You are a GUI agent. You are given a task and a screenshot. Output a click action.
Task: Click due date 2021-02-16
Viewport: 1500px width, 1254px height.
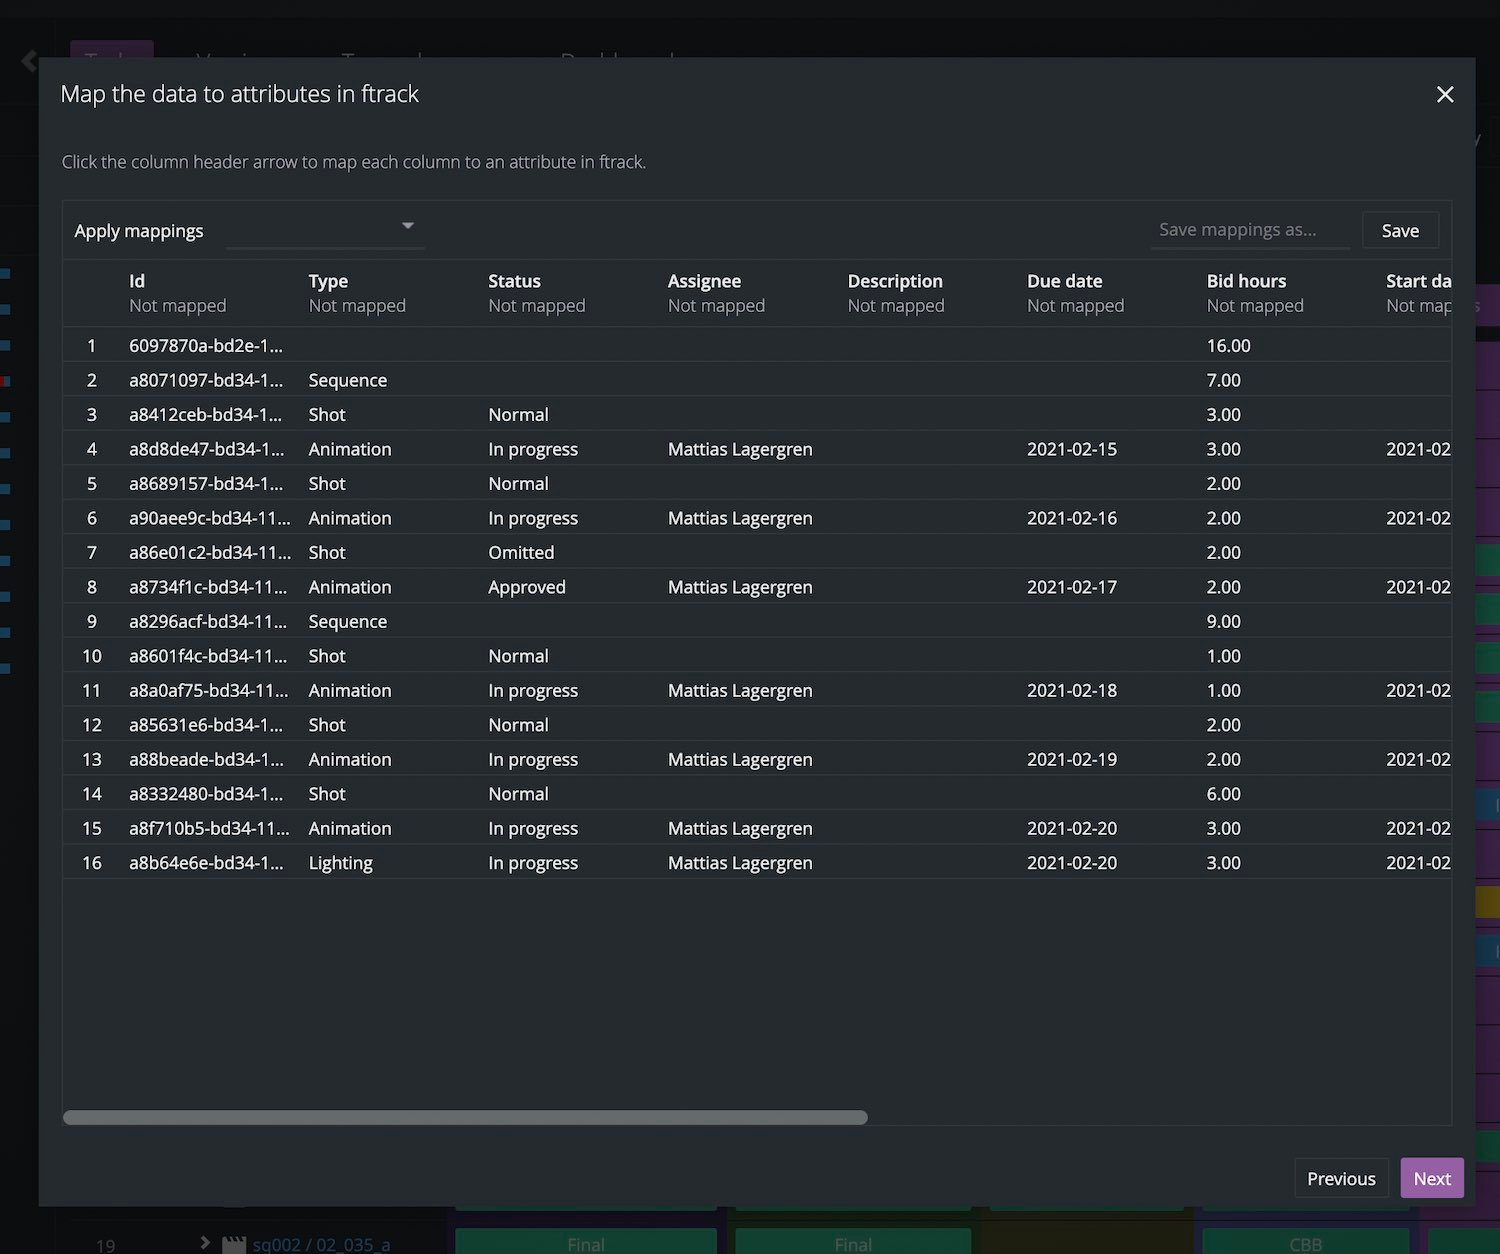(1072, 518)
